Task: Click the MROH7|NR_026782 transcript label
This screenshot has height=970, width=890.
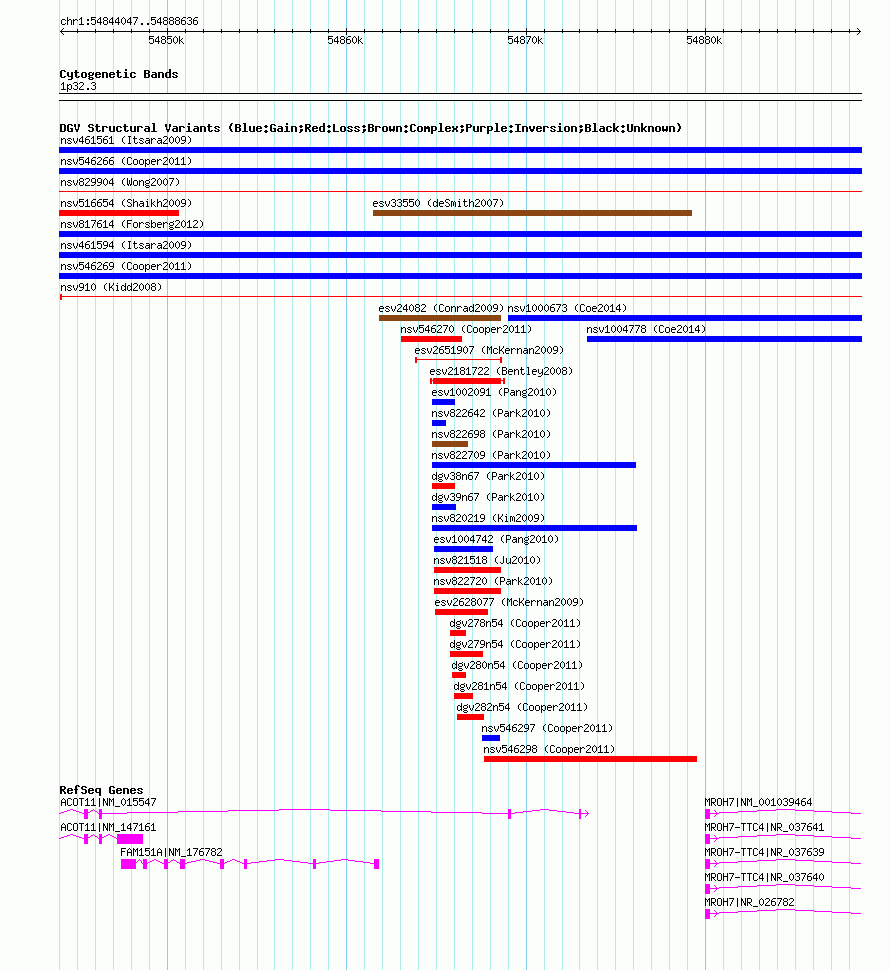Action: 750,903
